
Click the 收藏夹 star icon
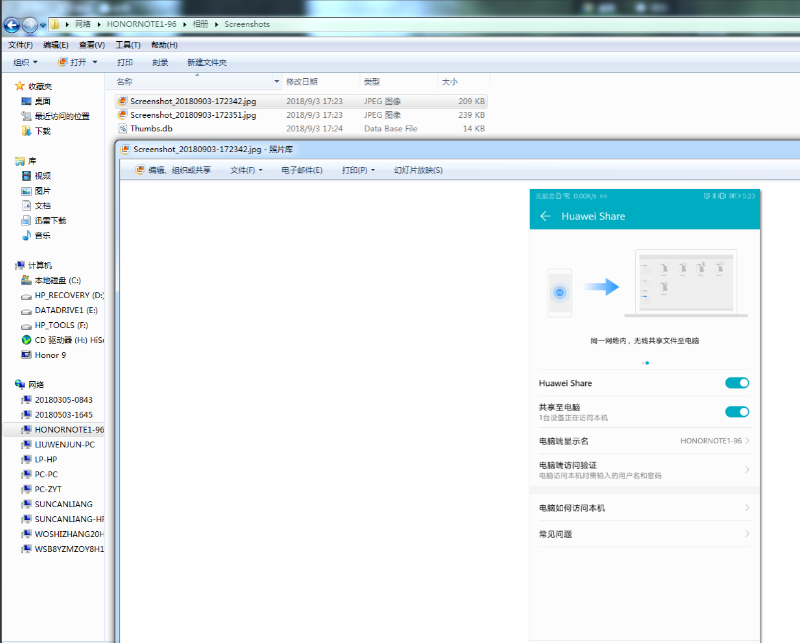coord(20,86)
